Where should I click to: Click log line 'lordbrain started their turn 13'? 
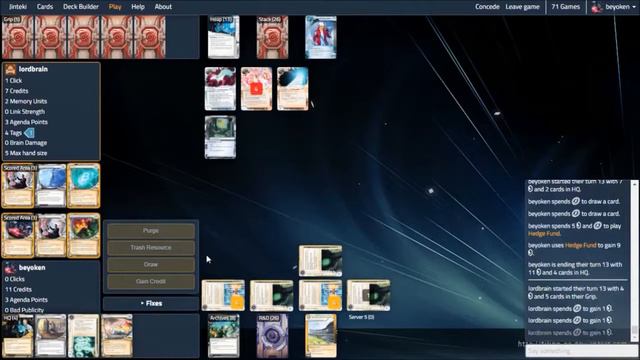point(576,292)
